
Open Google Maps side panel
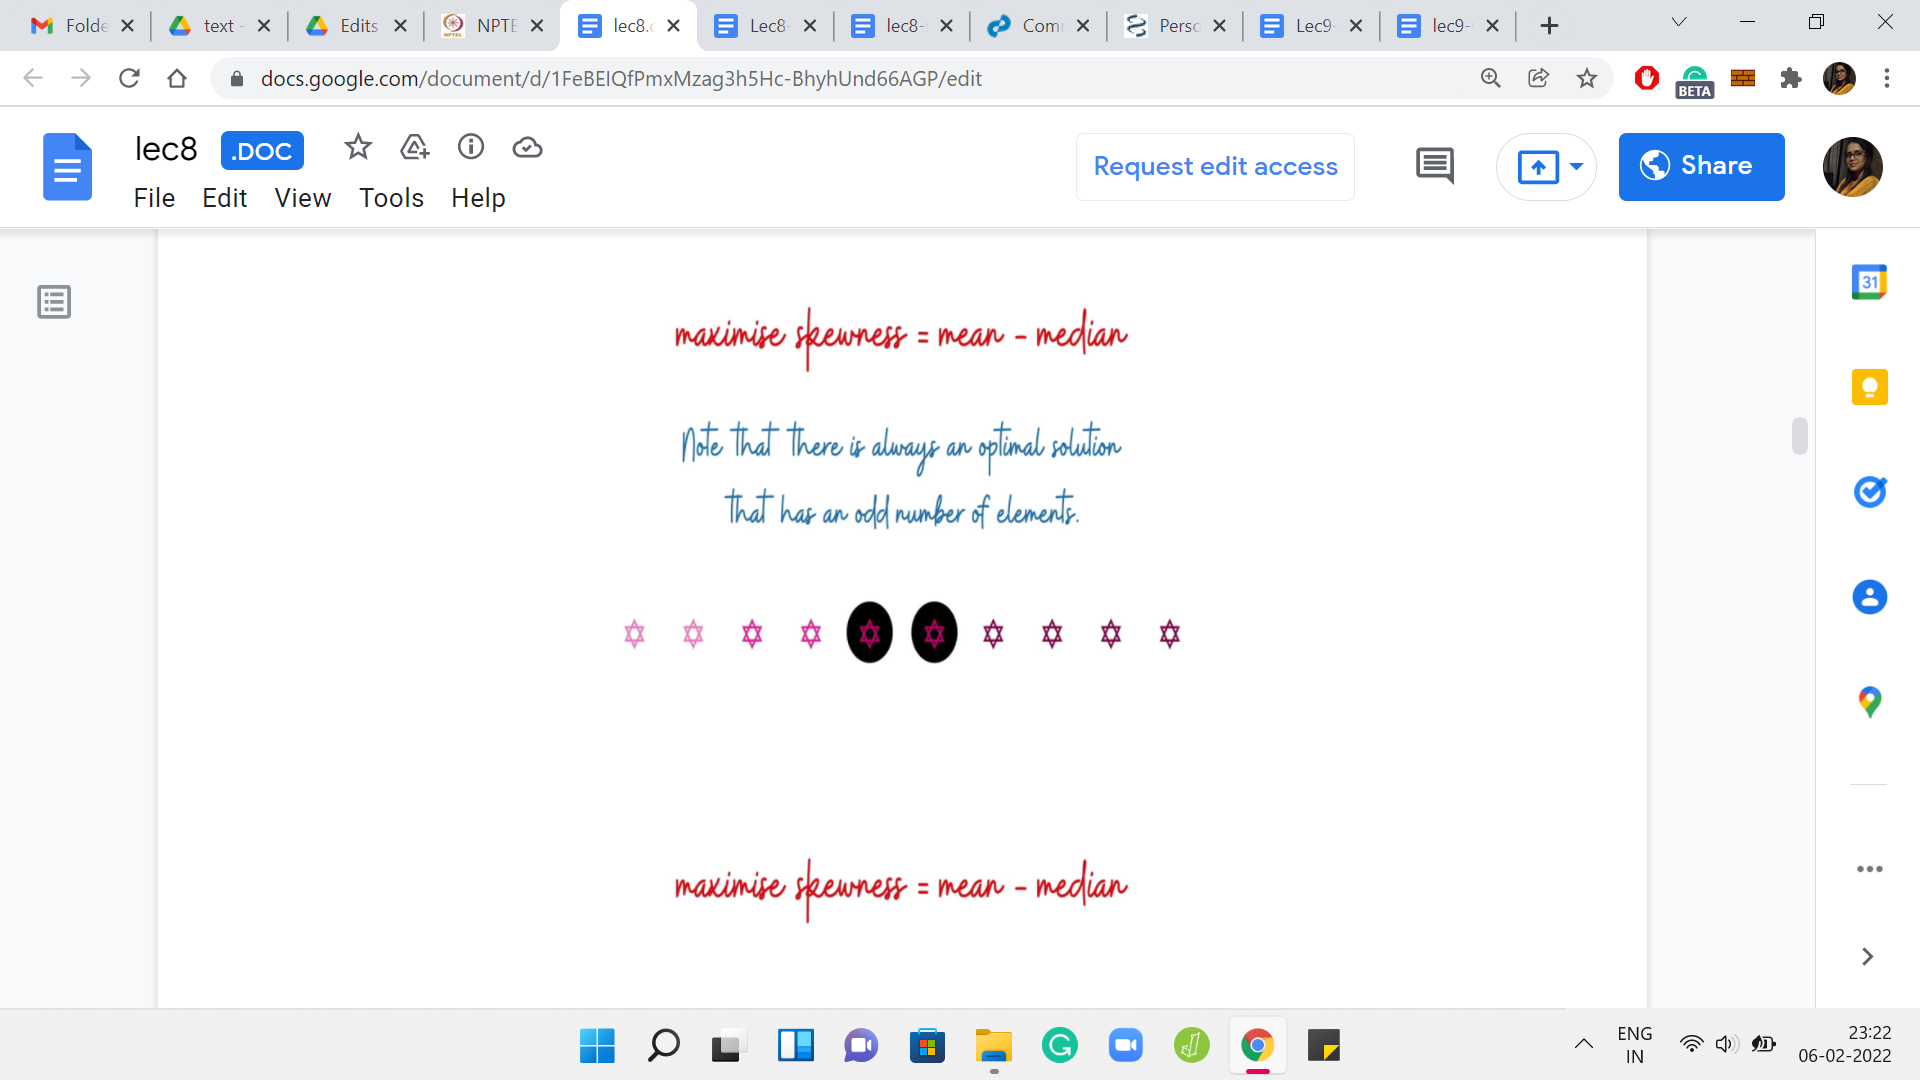1868,701
